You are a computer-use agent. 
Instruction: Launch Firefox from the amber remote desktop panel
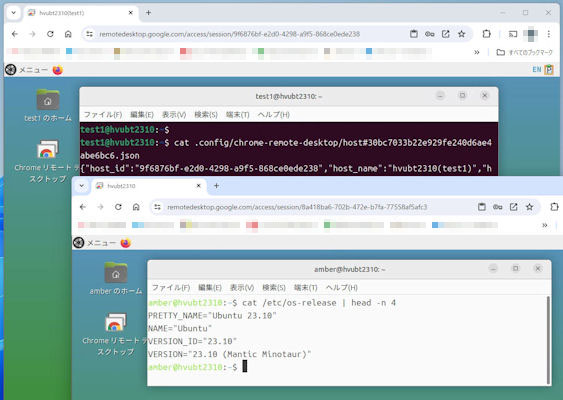pos(126,243)
